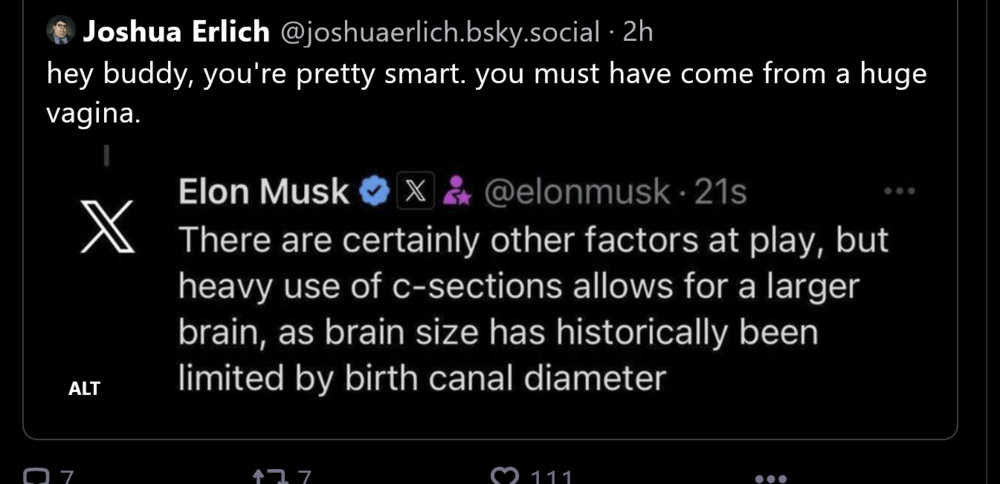Image resolution: width=1000 pixels, height=484 pixels.
Task: Click the small boxed X affiliation badge
Action: (415, 190)
